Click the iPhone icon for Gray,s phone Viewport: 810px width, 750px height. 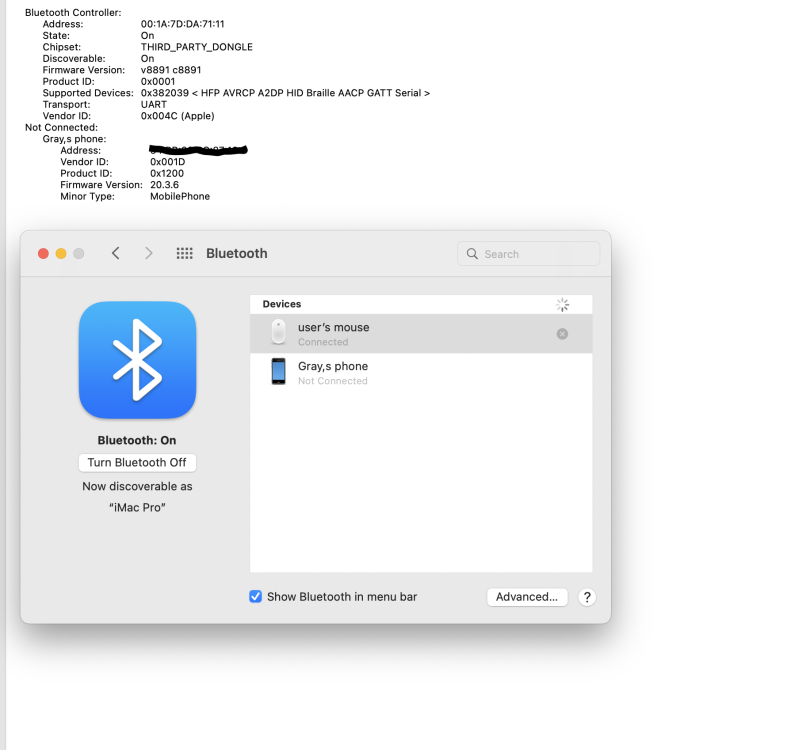(x=278, y=371)
